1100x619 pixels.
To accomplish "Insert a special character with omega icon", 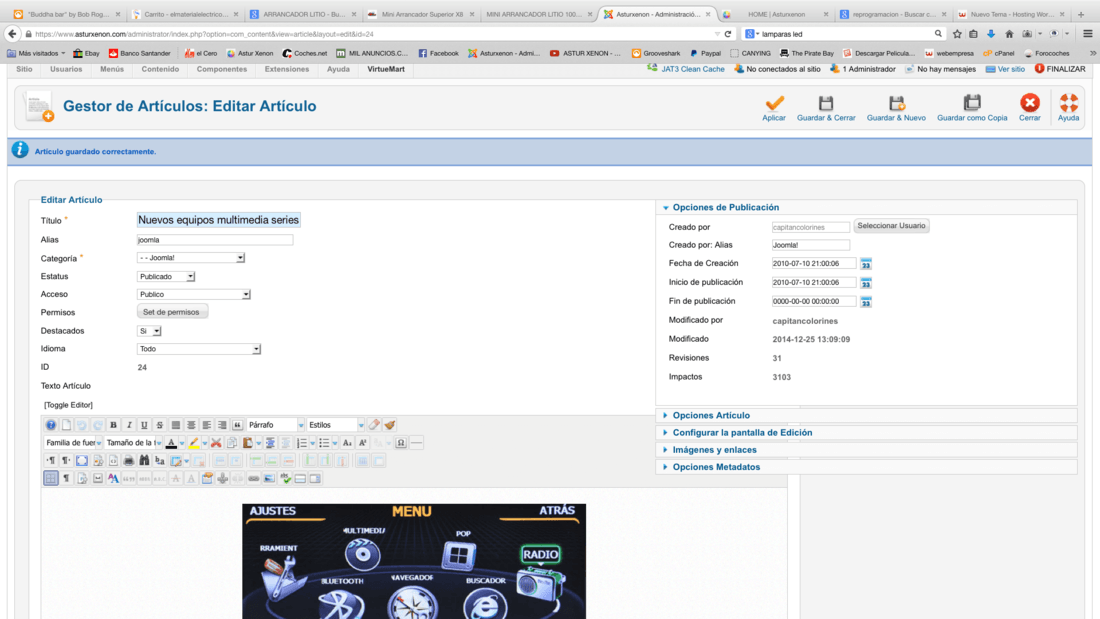I will tap(401, 443).
